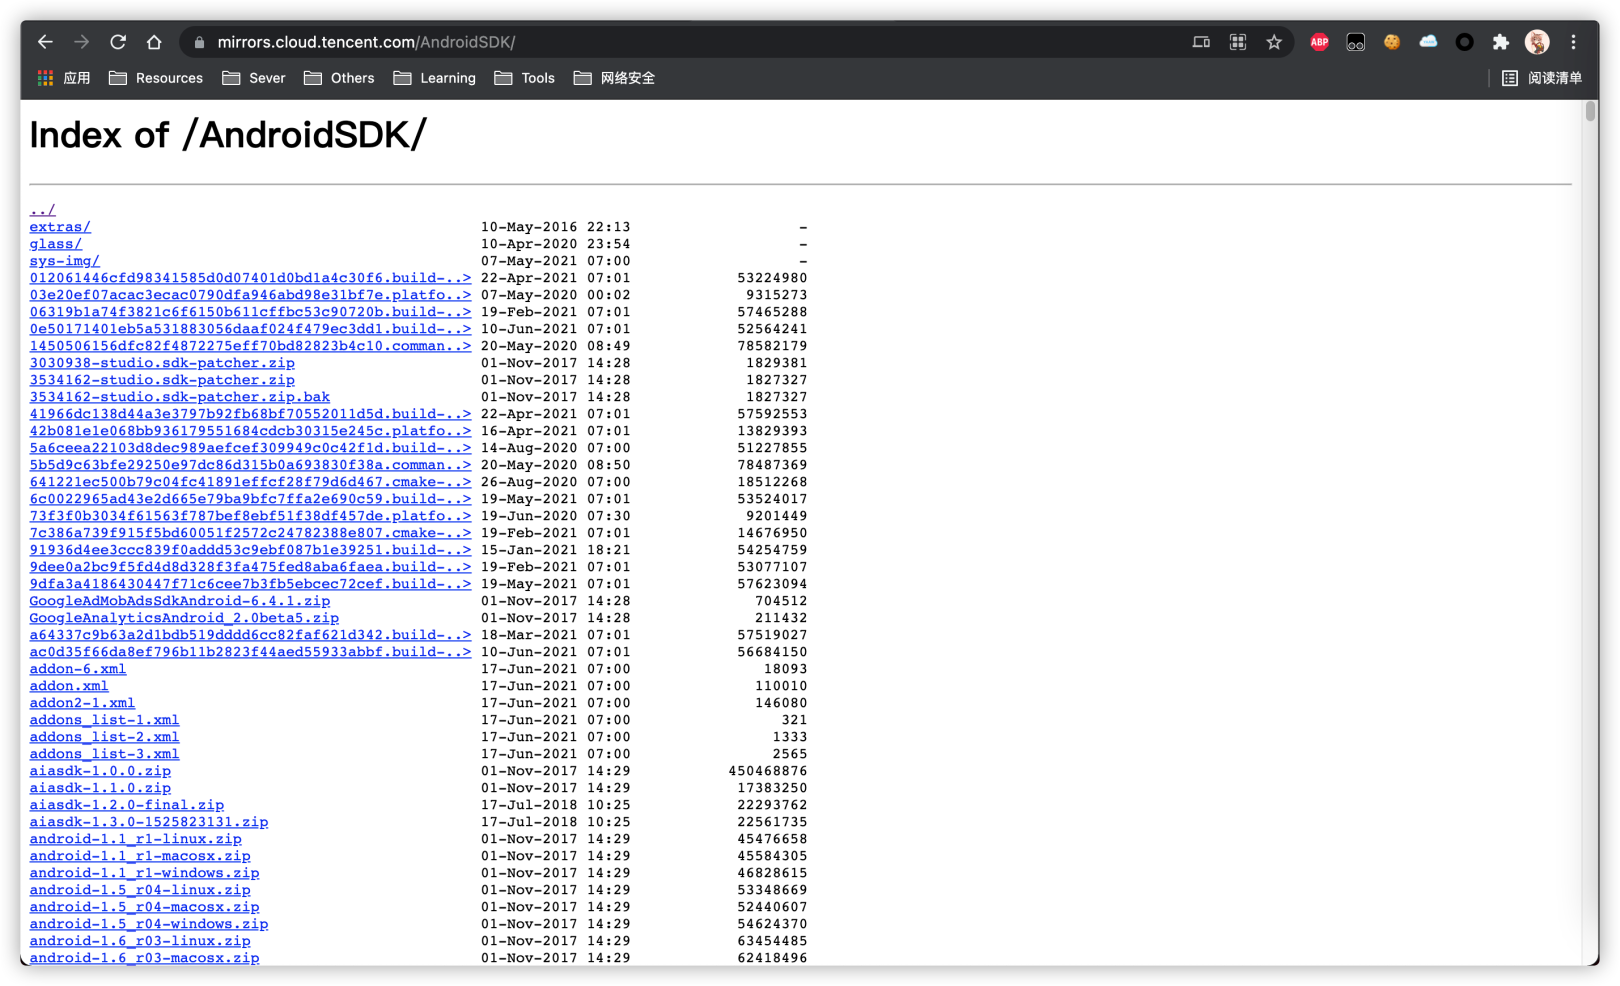Download addon.xml from the listing

(68, 686)
